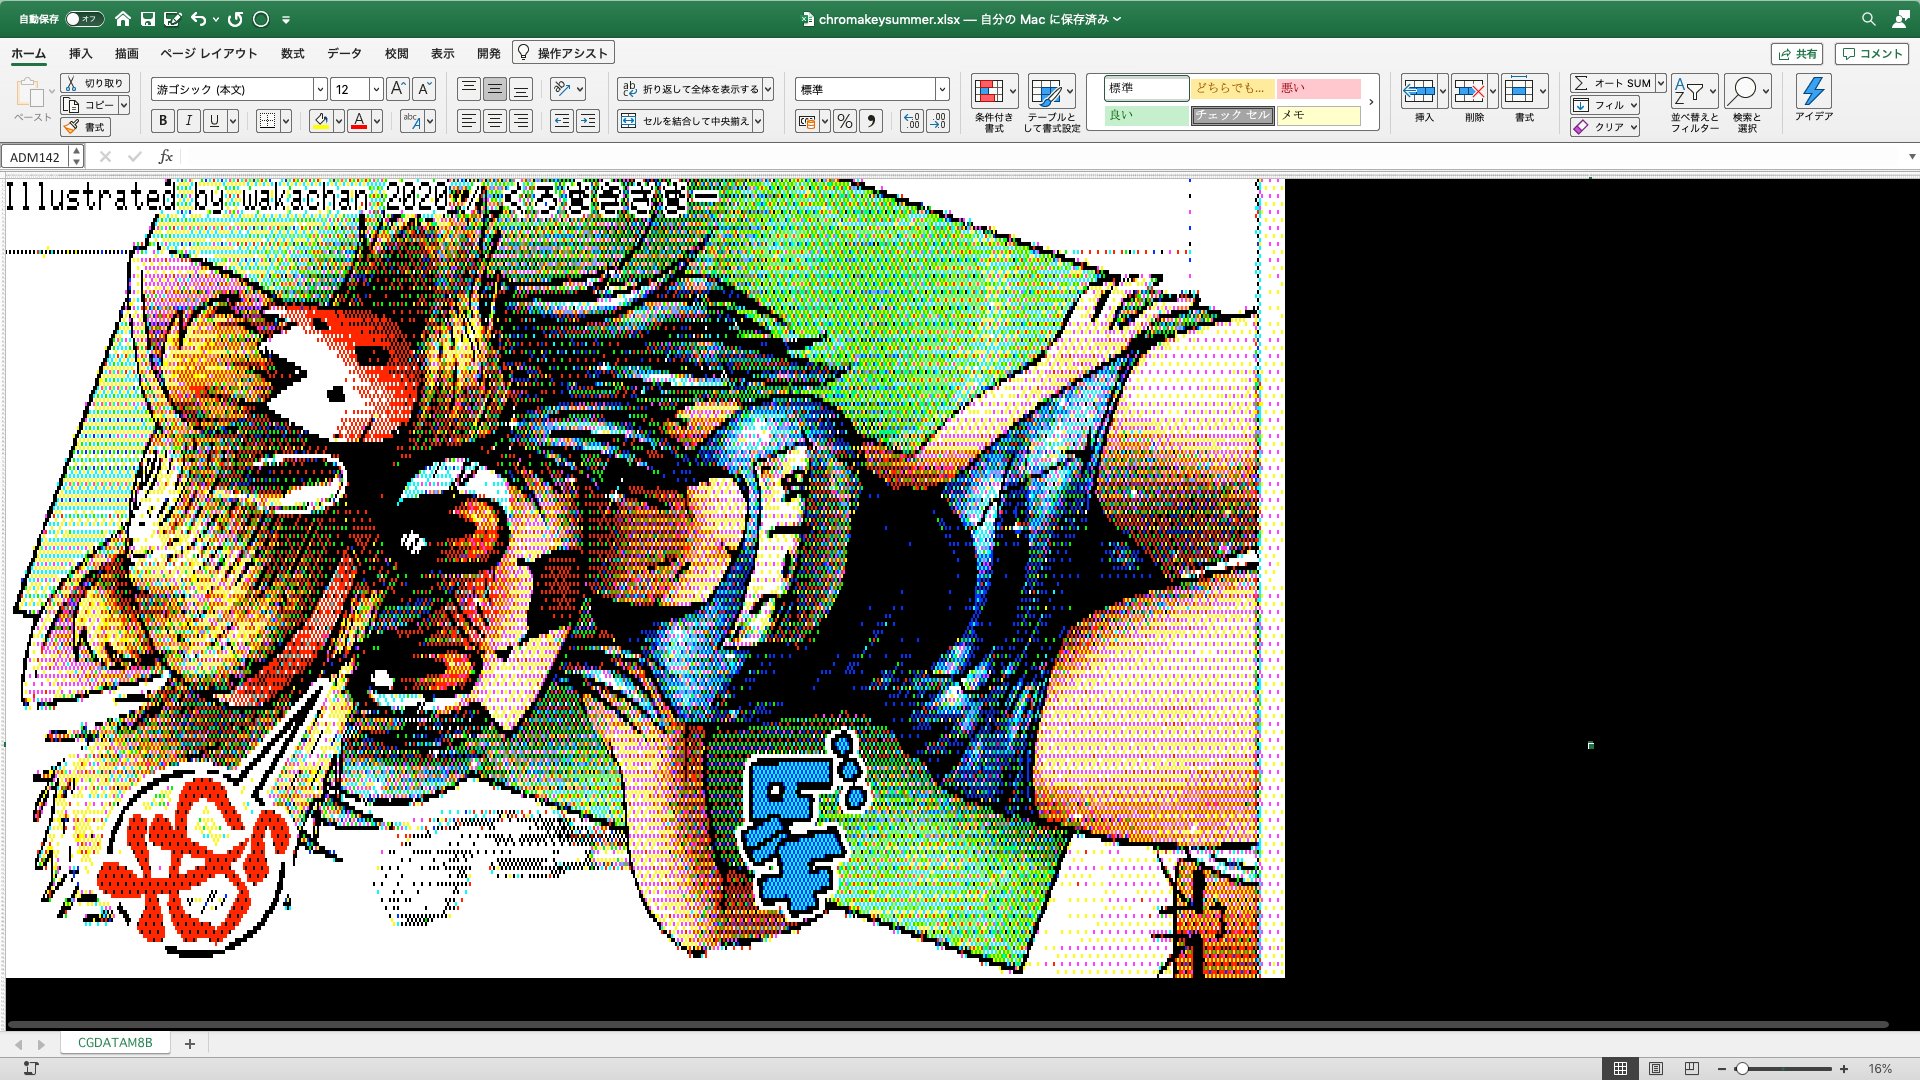The width and height of the screenshot is (1920, 1080).
Task: Select the 悪い cell style swatch
Action: pos(1319,88)
